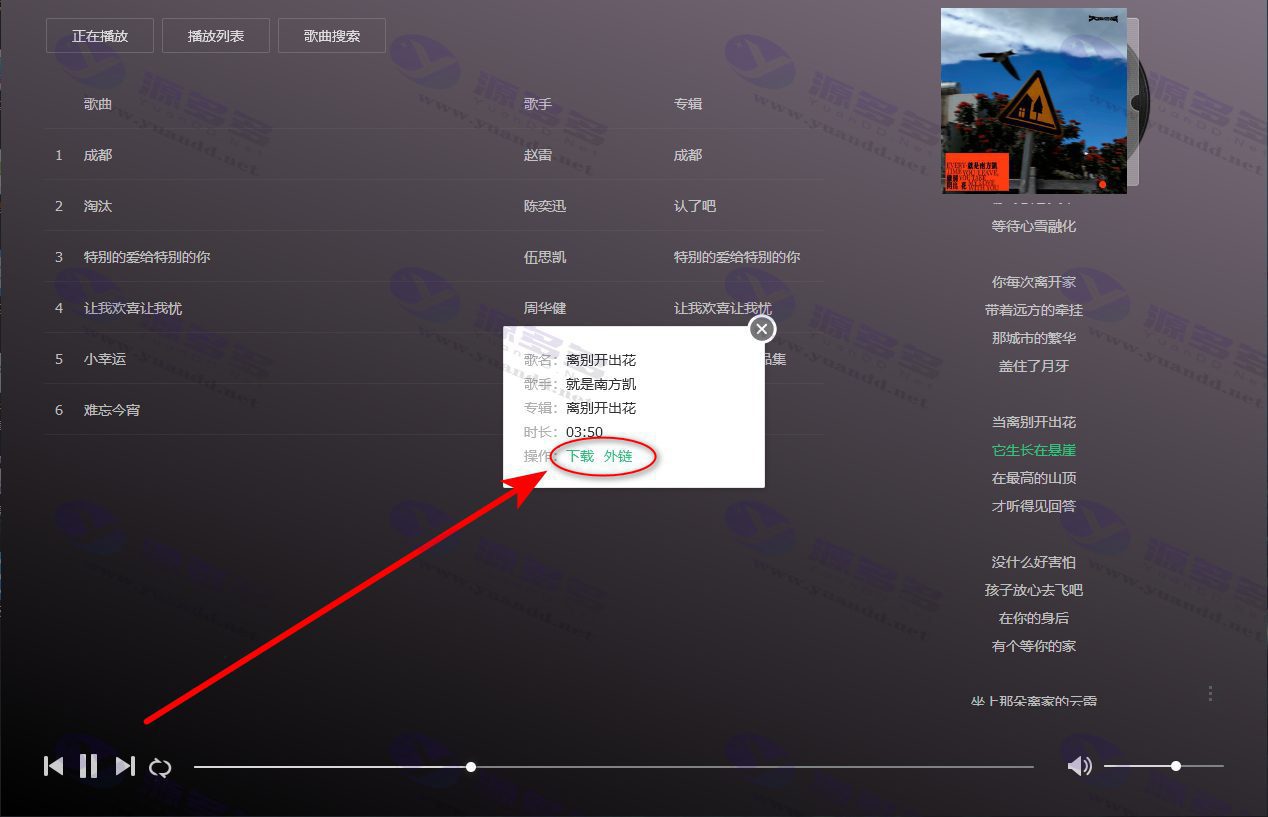Click the 歌曲 column header
The image size is (1268, 817).
[98, 104]
